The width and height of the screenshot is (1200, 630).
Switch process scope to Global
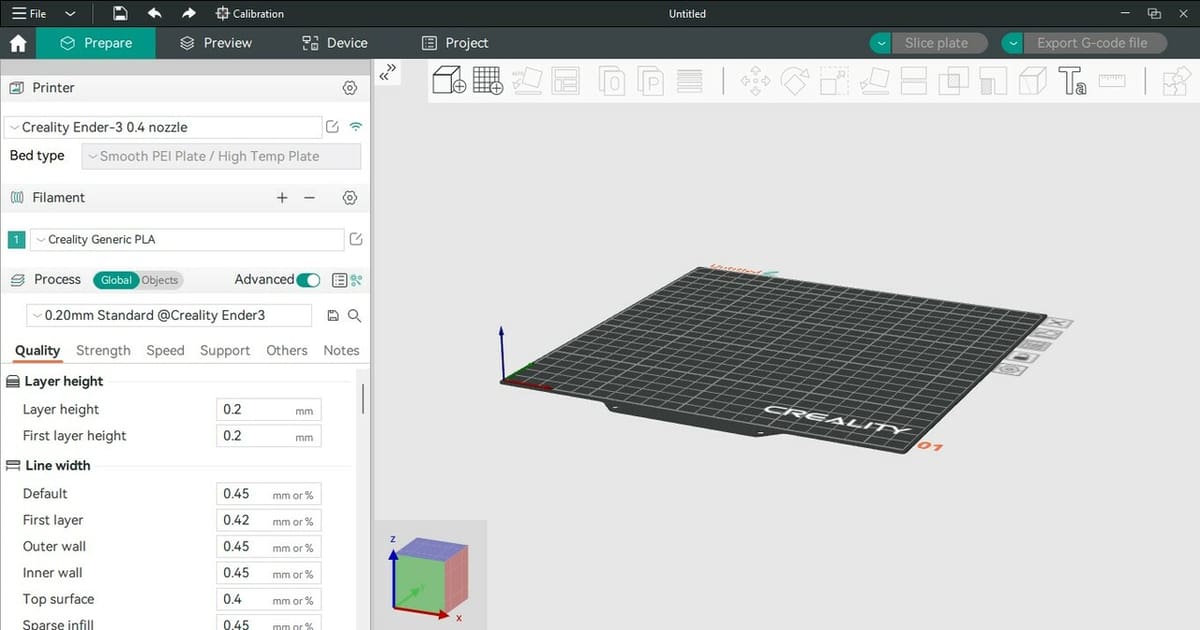click(x=116, y=280)
